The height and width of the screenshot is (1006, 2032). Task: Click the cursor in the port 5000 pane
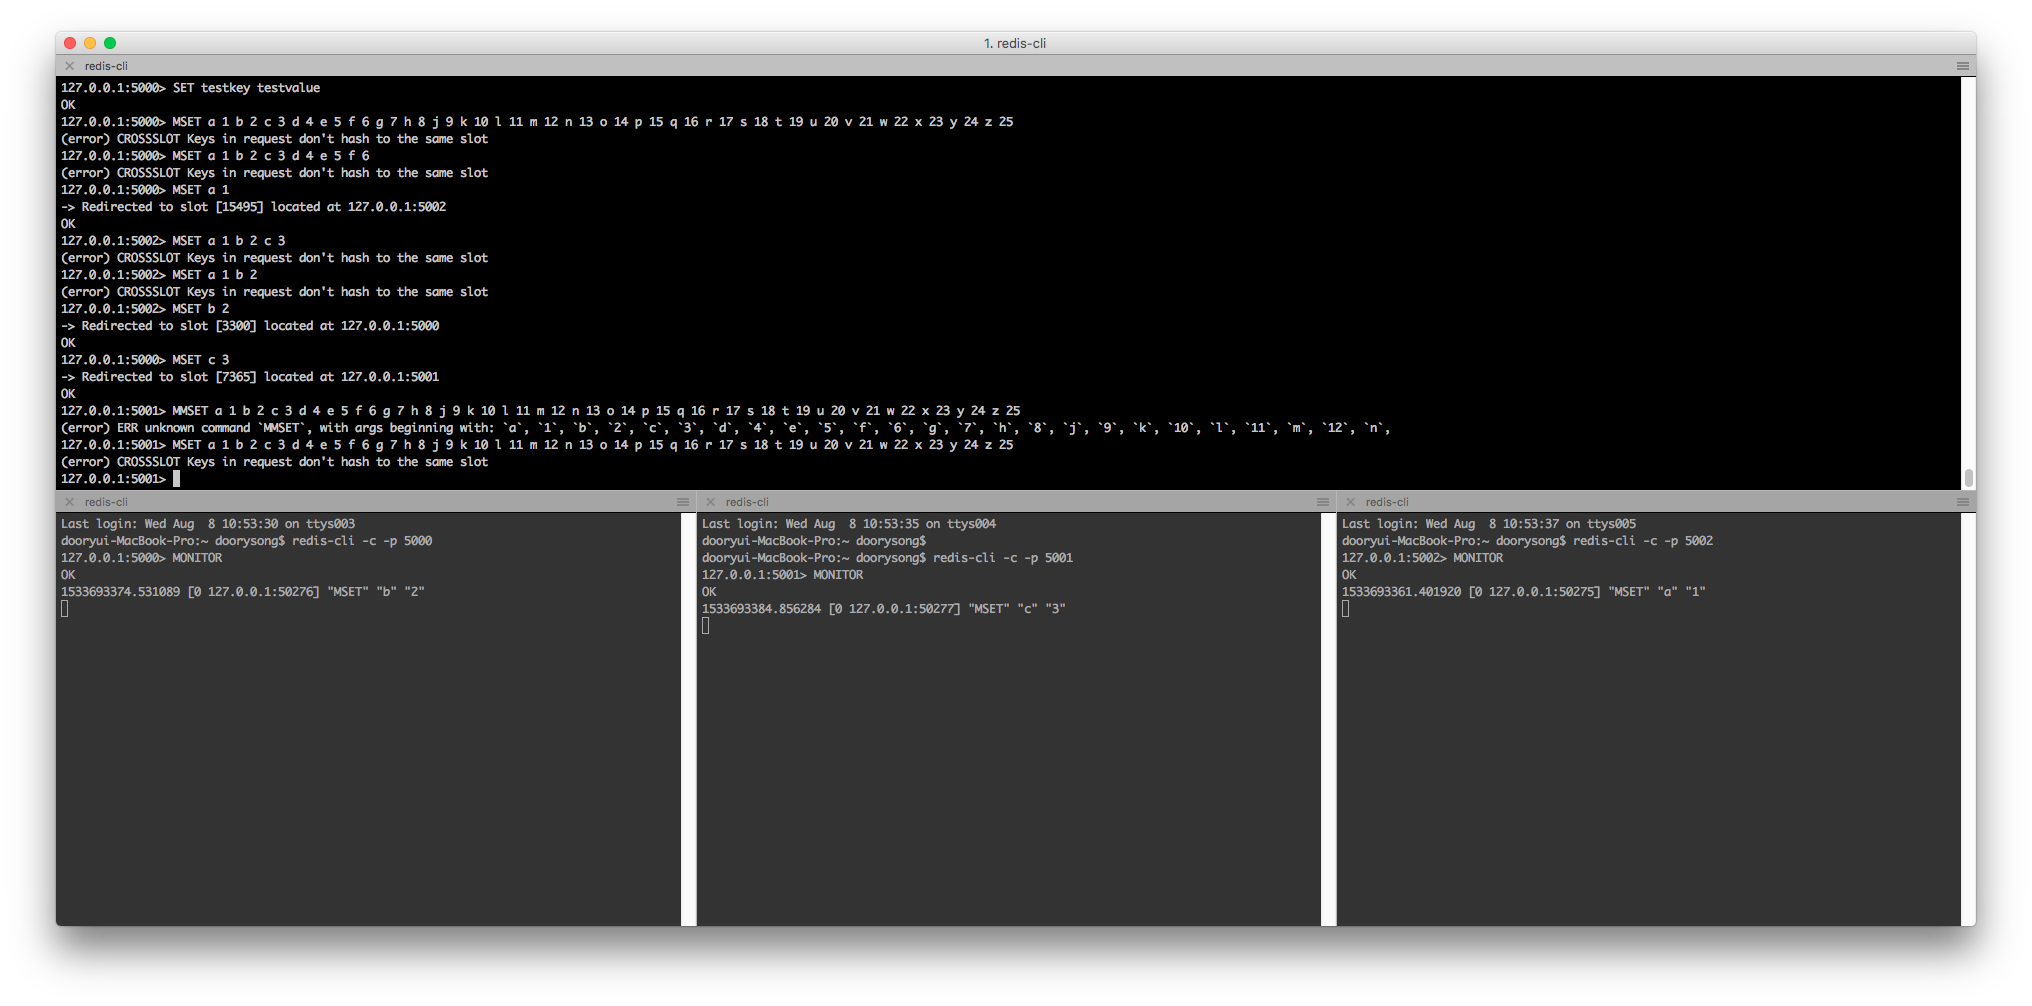[65, 609]
